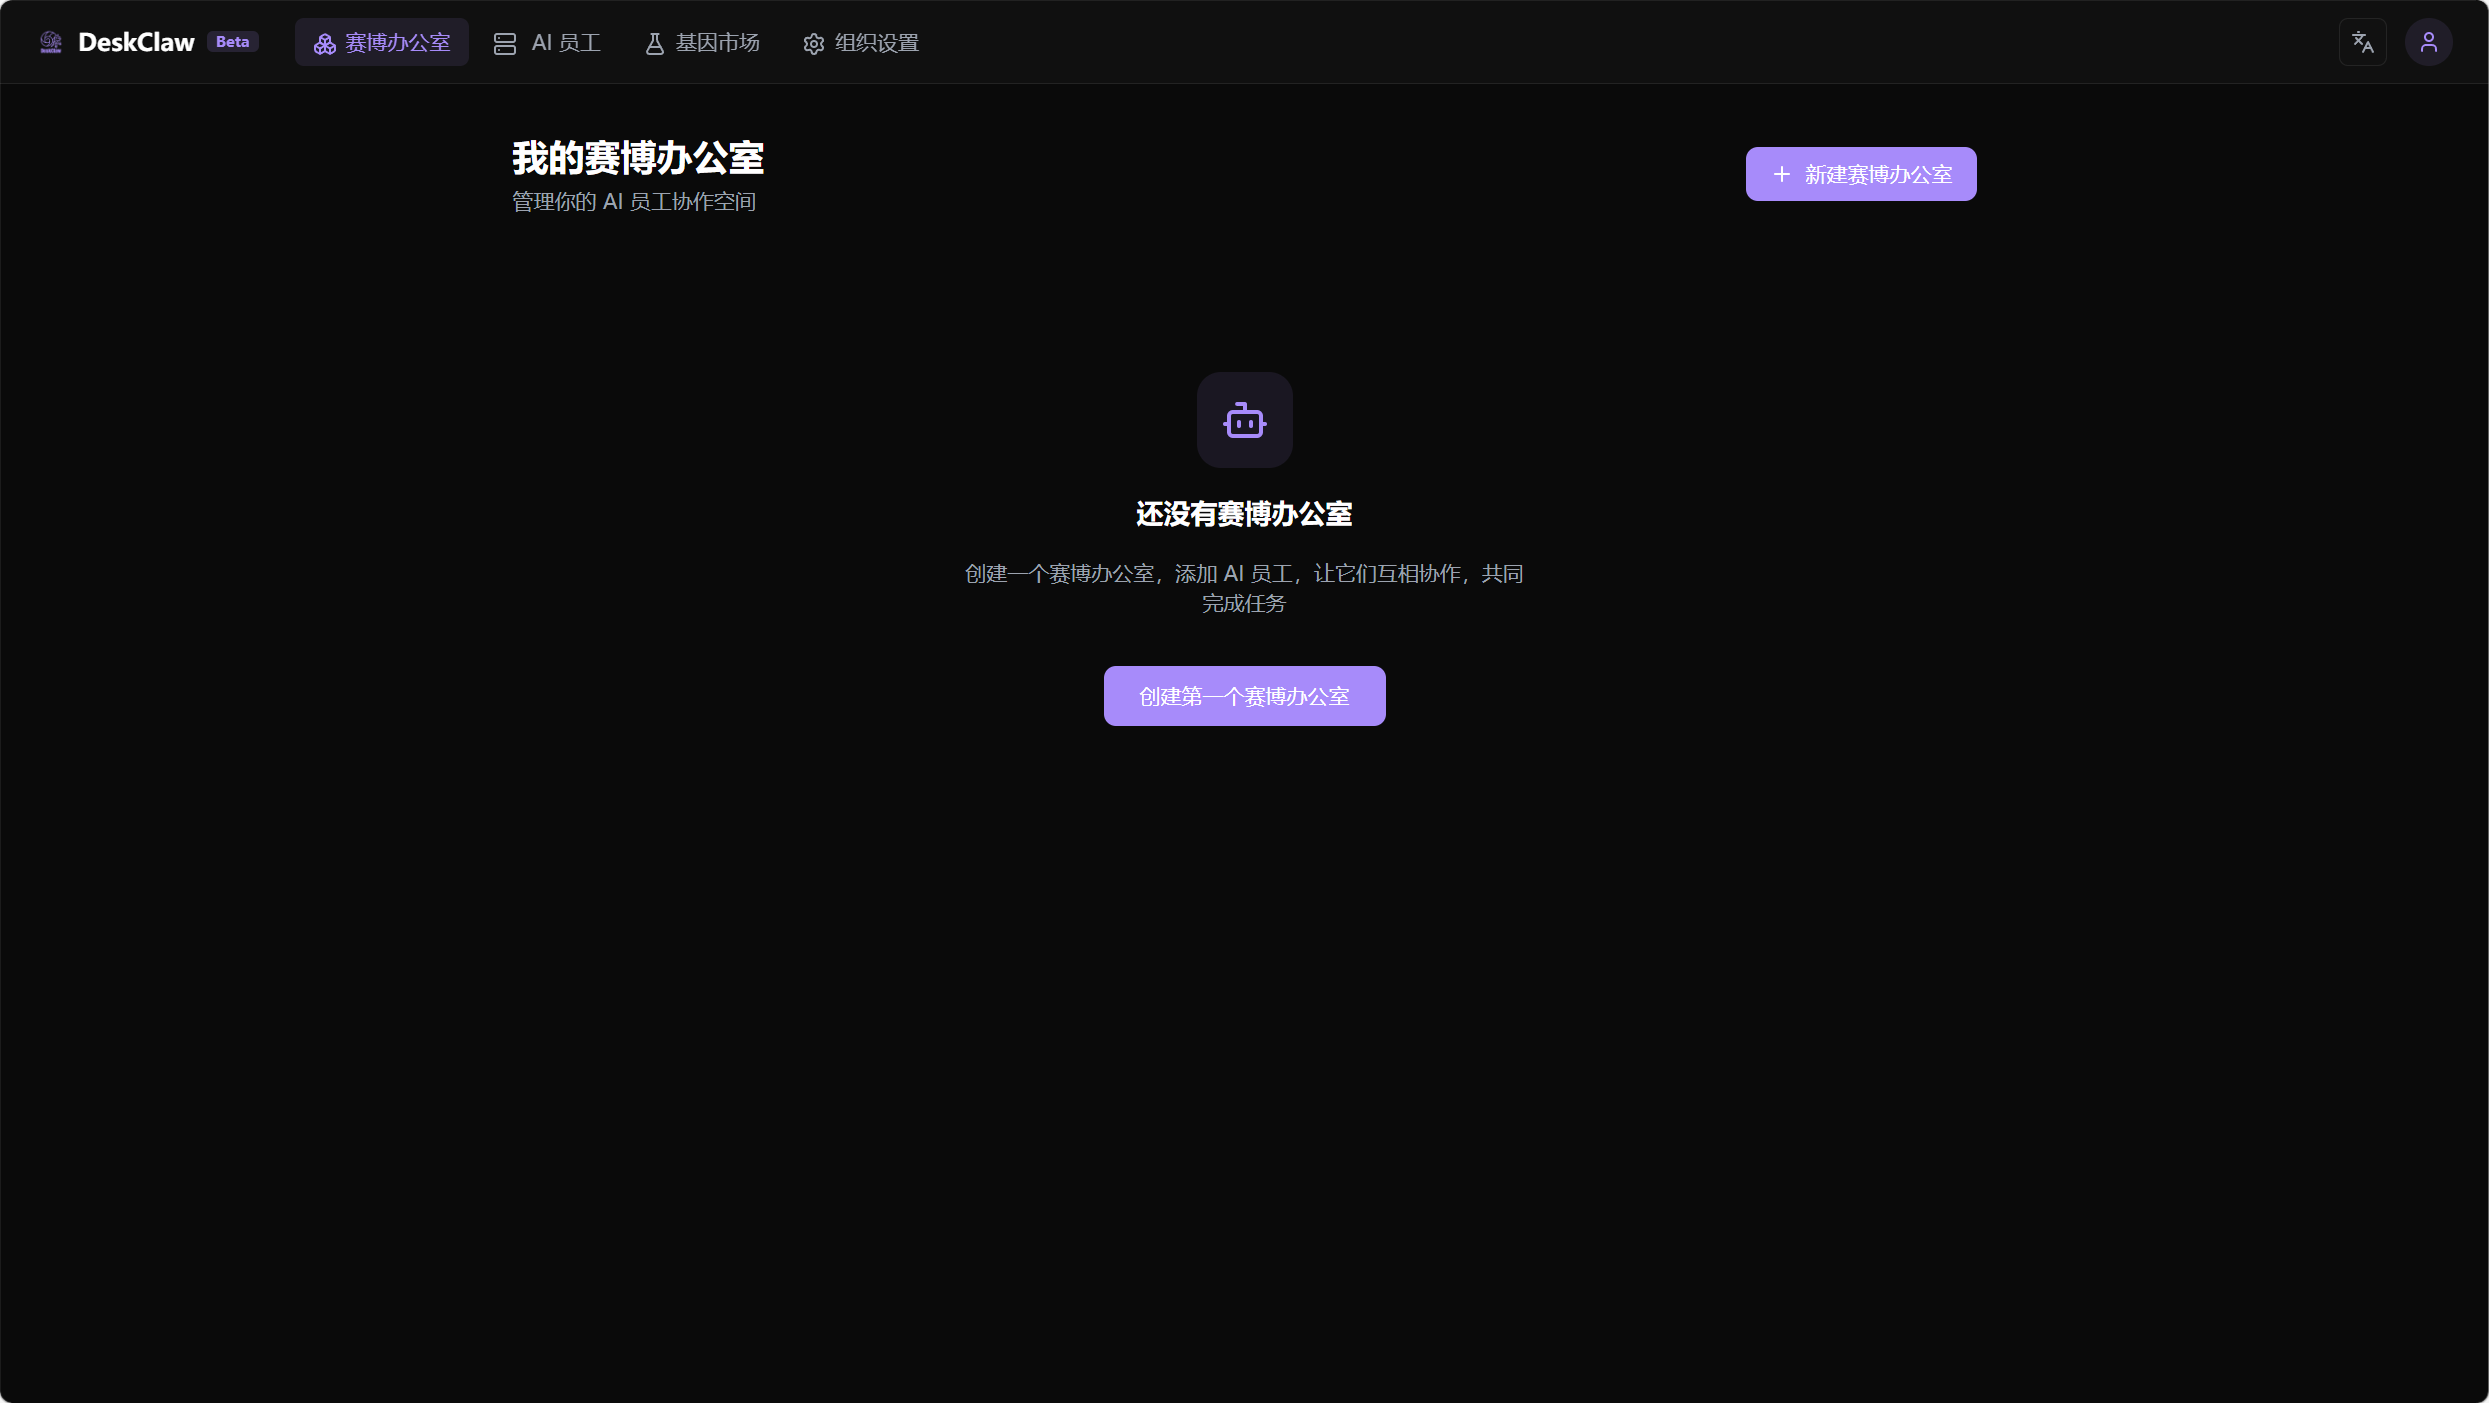Screen dimensions: 2489x1403
Task: Click the 管理你的 AI 员工协作空间 subtitle
Action: pyautogui.click(x=634, y=202)
